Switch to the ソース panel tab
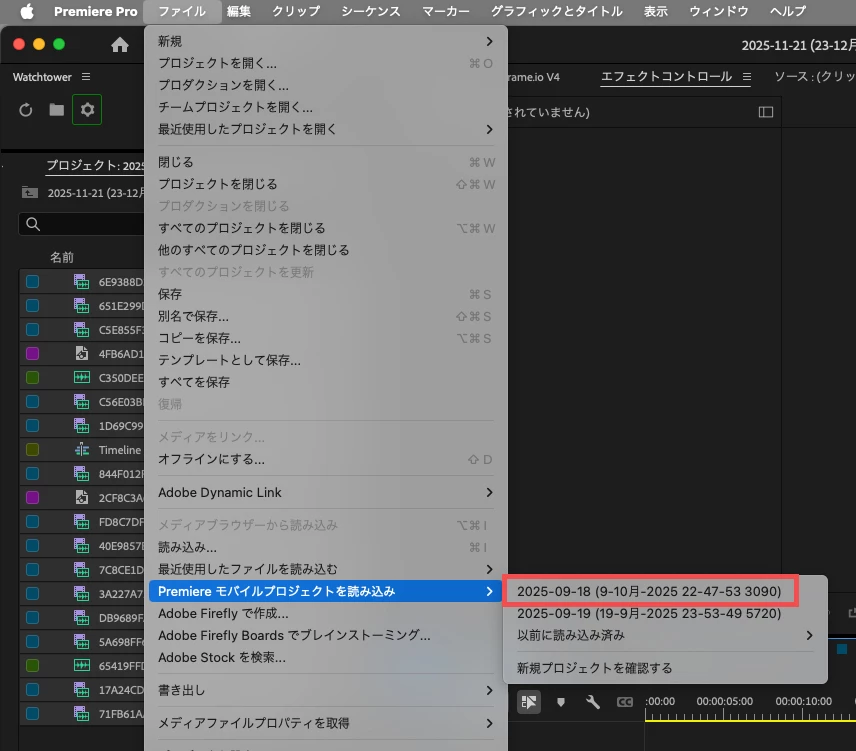Image resolution: width=856 pixels, height=751 pixels. pyautogui.click(x=815, y=77)
